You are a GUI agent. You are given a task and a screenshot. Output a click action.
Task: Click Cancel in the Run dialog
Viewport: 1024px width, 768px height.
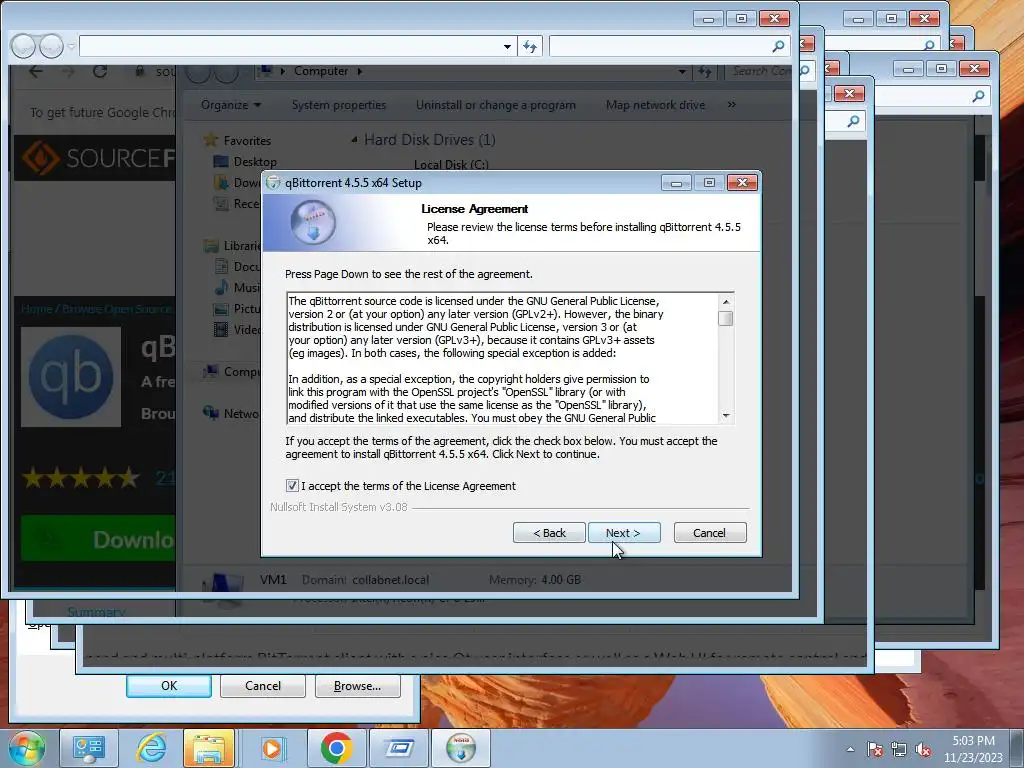coord(263,686)
